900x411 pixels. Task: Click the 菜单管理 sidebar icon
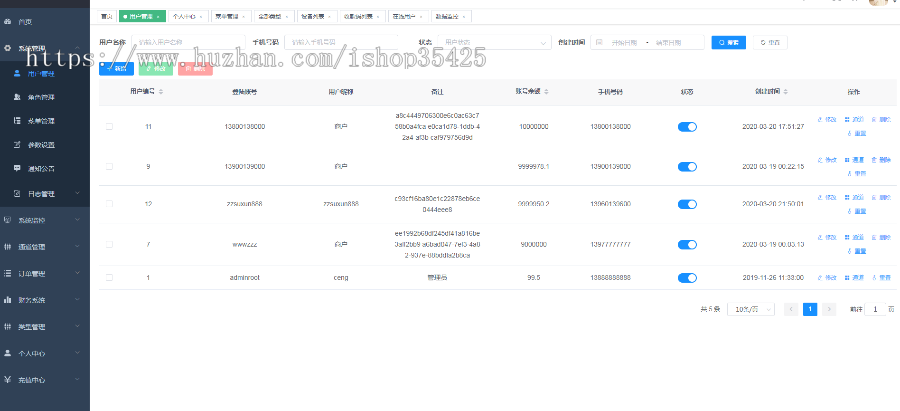coord(18,121)
